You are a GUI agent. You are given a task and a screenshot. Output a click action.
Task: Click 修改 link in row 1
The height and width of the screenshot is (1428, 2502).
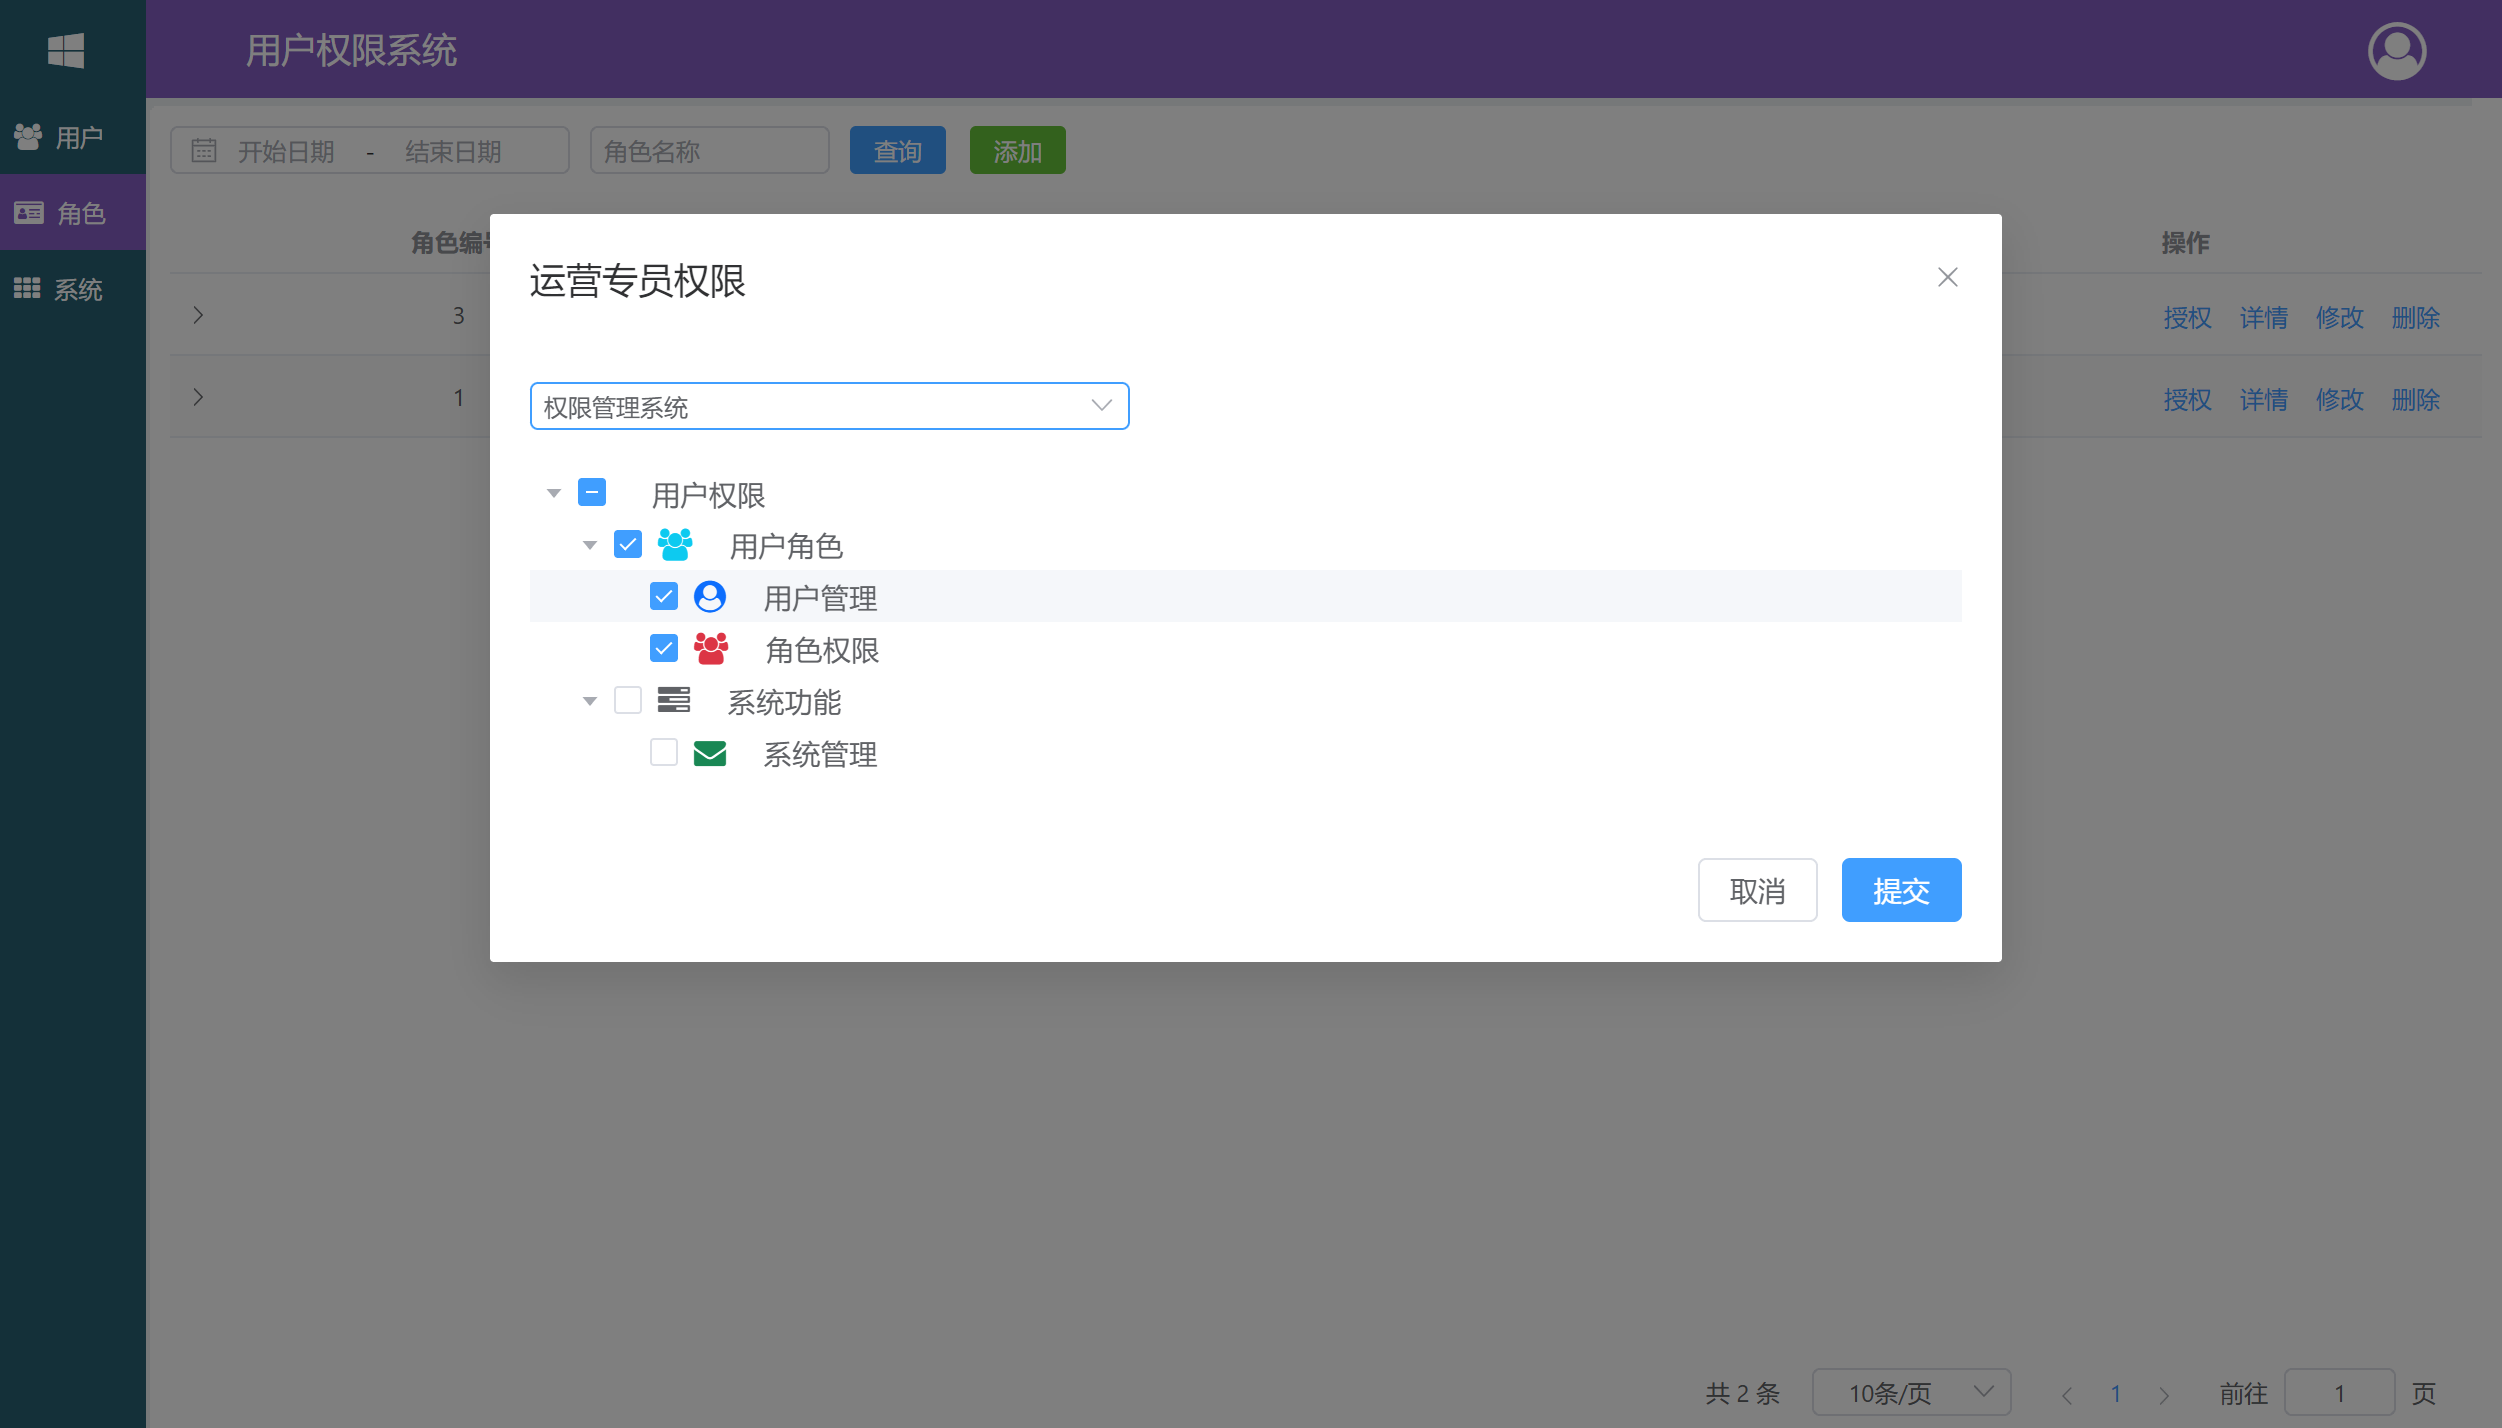[2339, 400]
